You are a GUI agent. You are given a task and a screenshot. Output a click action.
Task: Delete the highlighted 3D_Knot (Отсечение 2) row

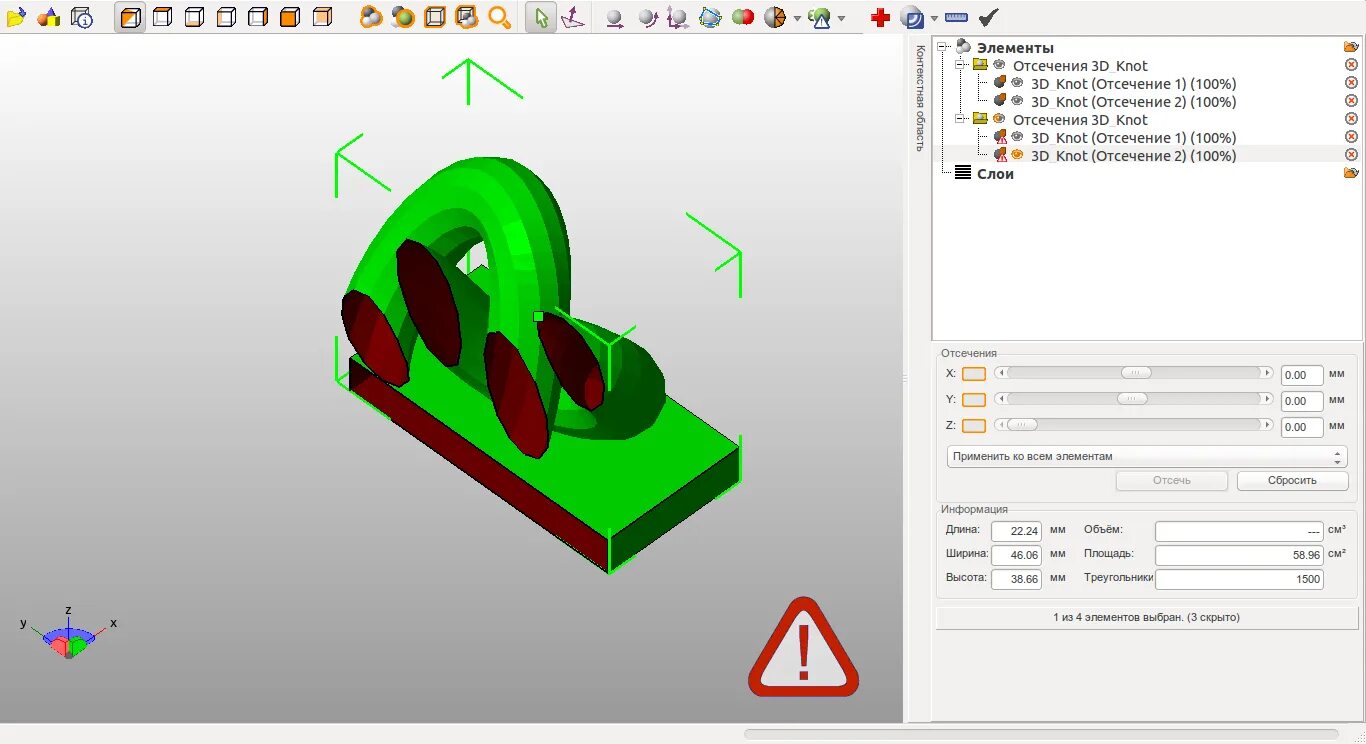pos(1351,155)
